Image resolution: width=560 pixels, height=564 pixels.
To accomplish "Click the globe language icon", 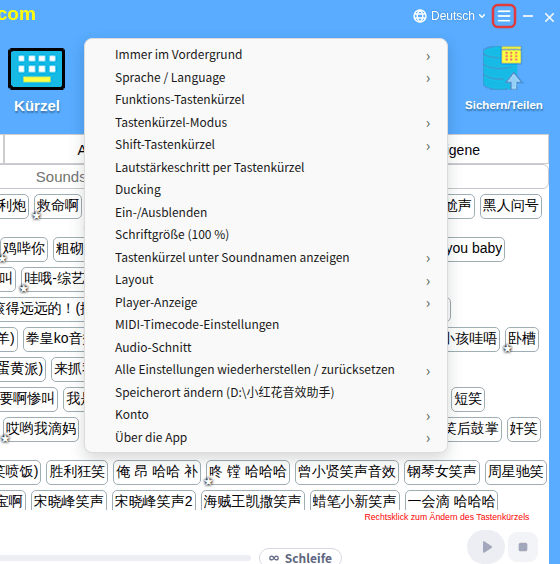I will [420, 16].
